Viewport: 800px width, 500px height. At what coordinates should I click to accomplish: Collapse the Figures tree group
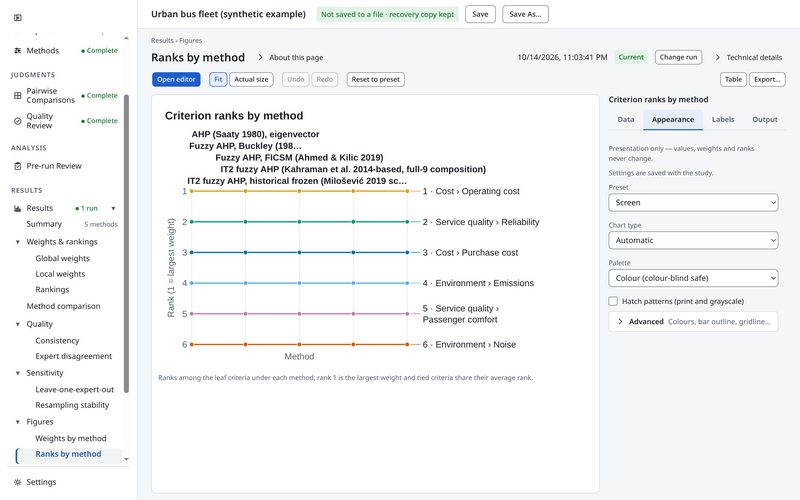point(18,422)
